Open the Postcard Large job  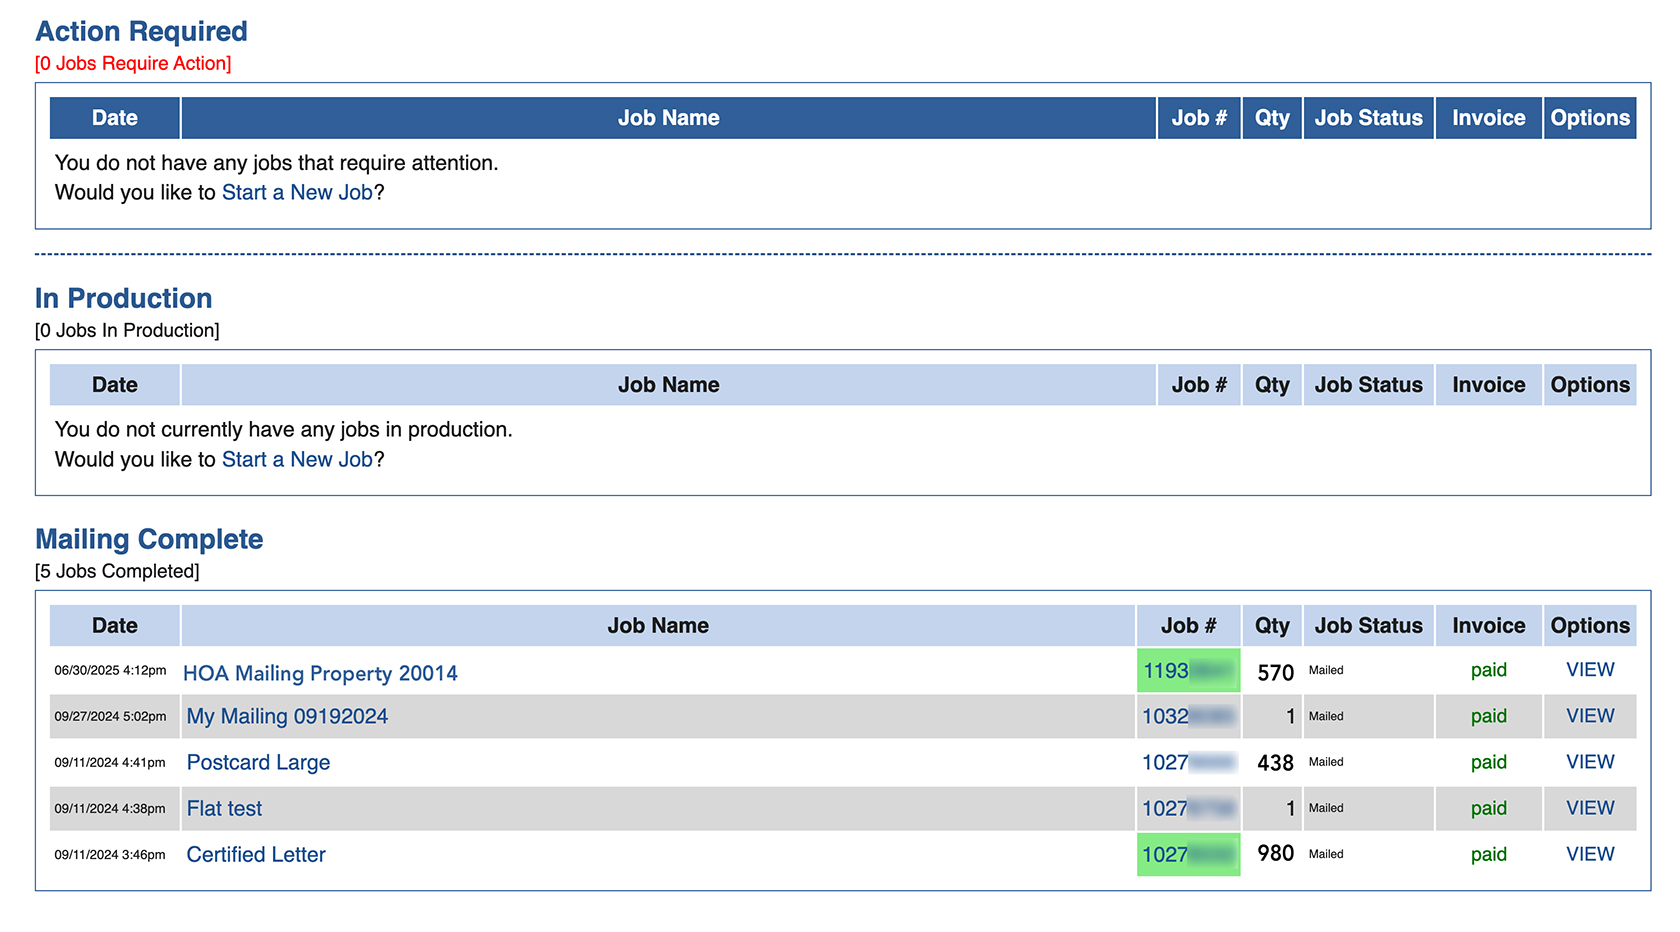pyautogui.click(x=258, y=762)
